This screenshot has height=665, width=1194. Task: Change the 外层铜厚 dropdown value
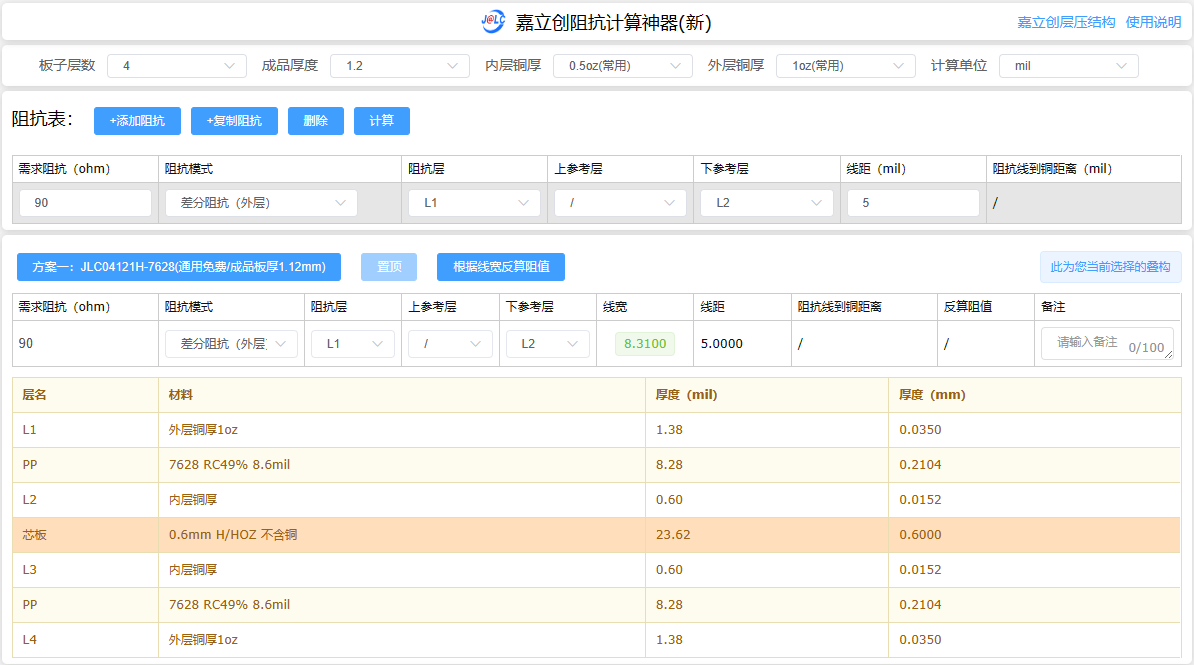tap(845, 66)
